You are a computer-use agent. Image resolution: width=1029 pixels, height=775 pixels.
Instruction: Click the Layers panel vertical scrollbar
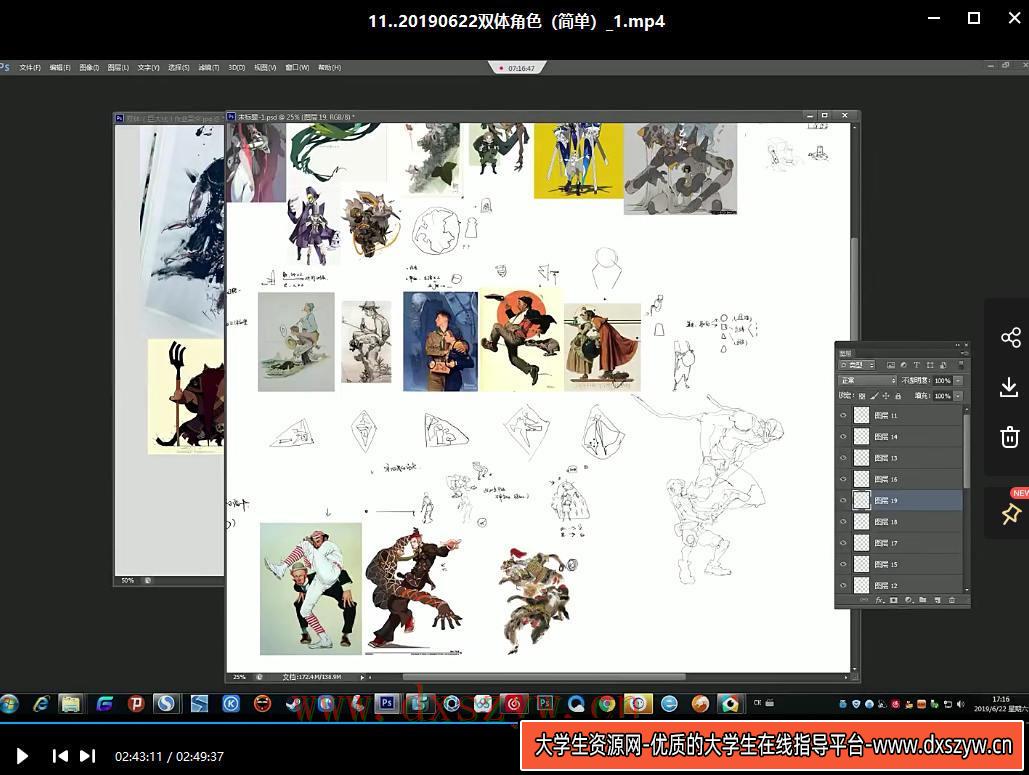pyautogui.click(x=966, y=450)
